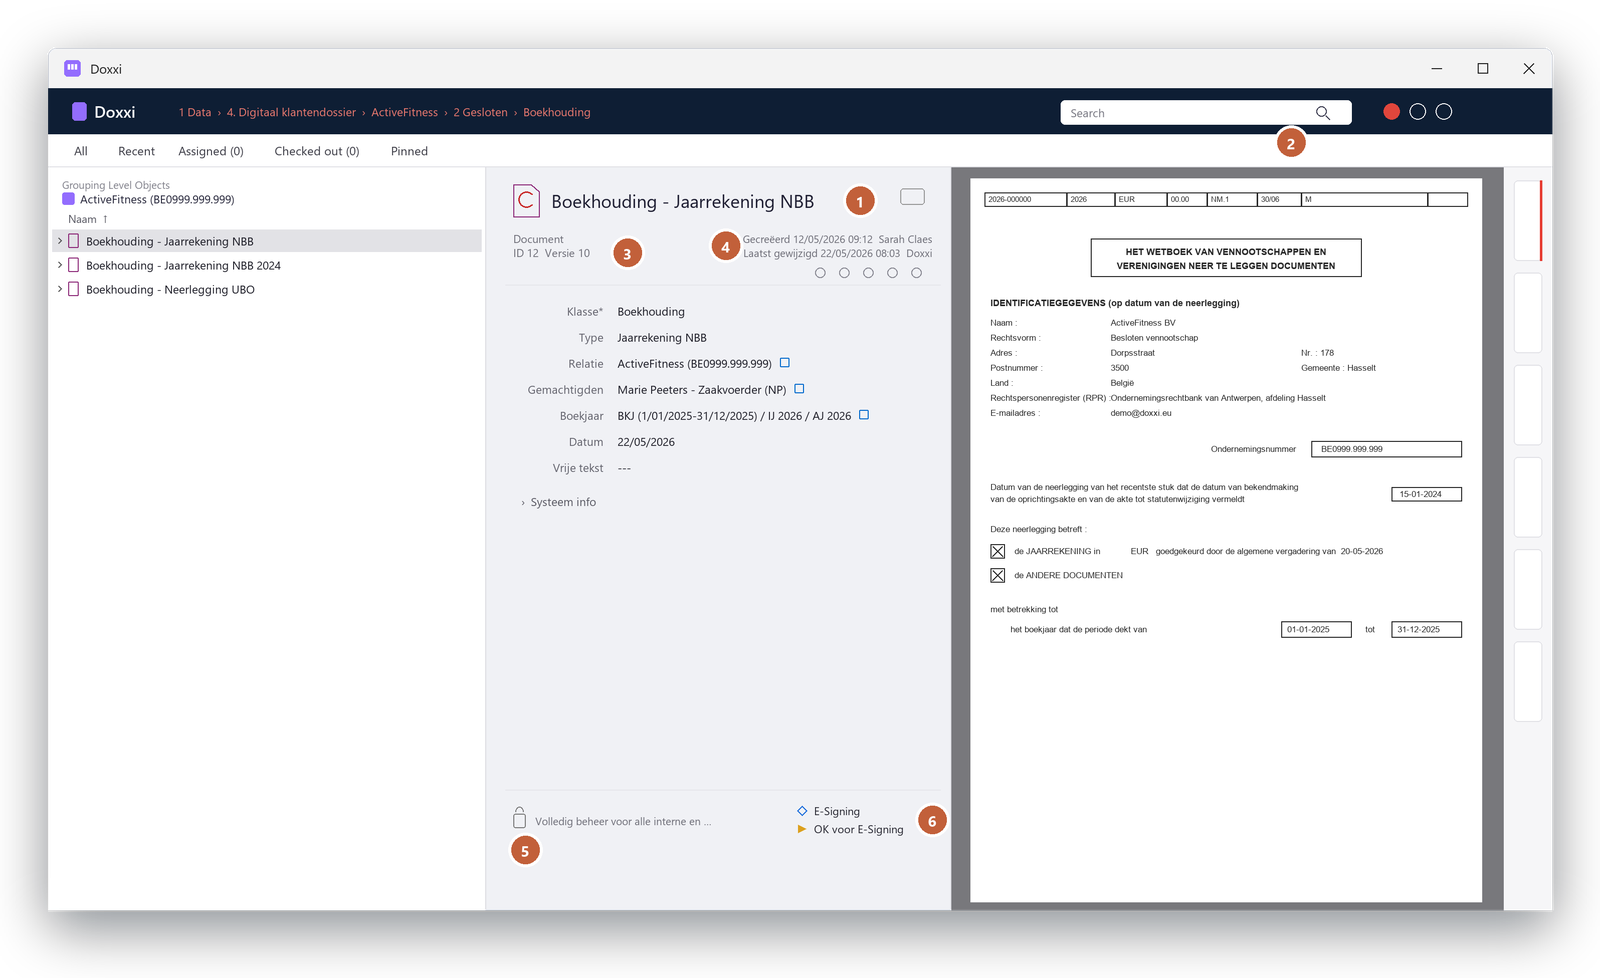Click the red circle icon in header
Image resolution: width=1600 pixels, height=978 pixels.
tap(1391, 112)
